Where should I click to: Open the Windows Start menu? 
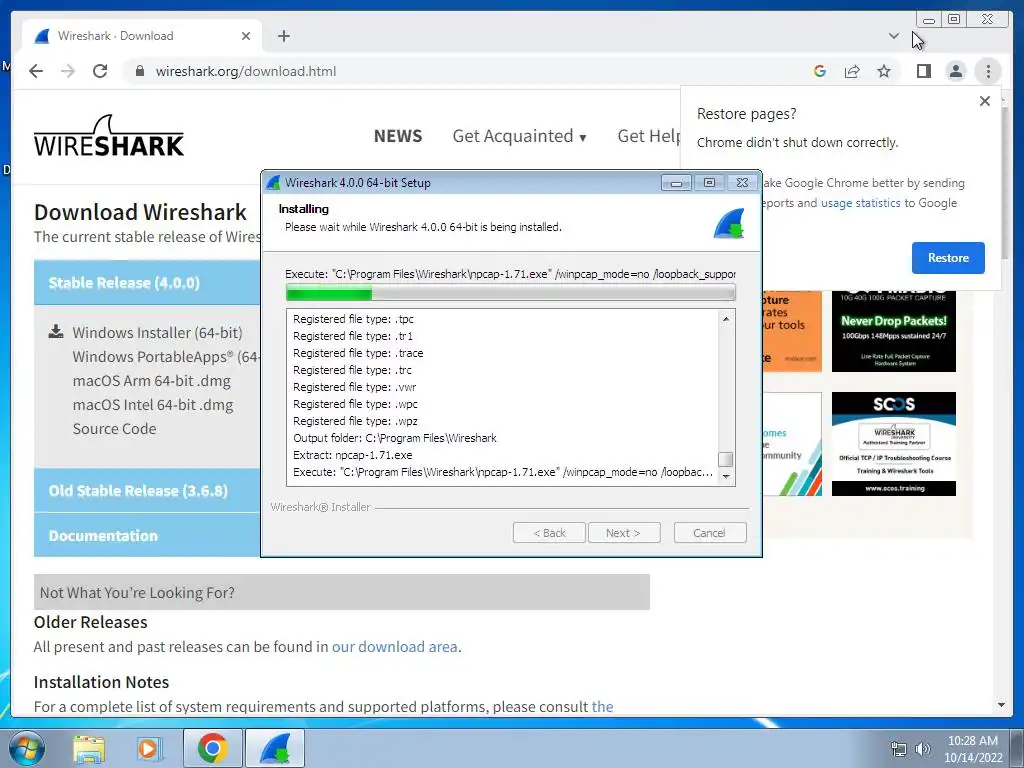26,748
